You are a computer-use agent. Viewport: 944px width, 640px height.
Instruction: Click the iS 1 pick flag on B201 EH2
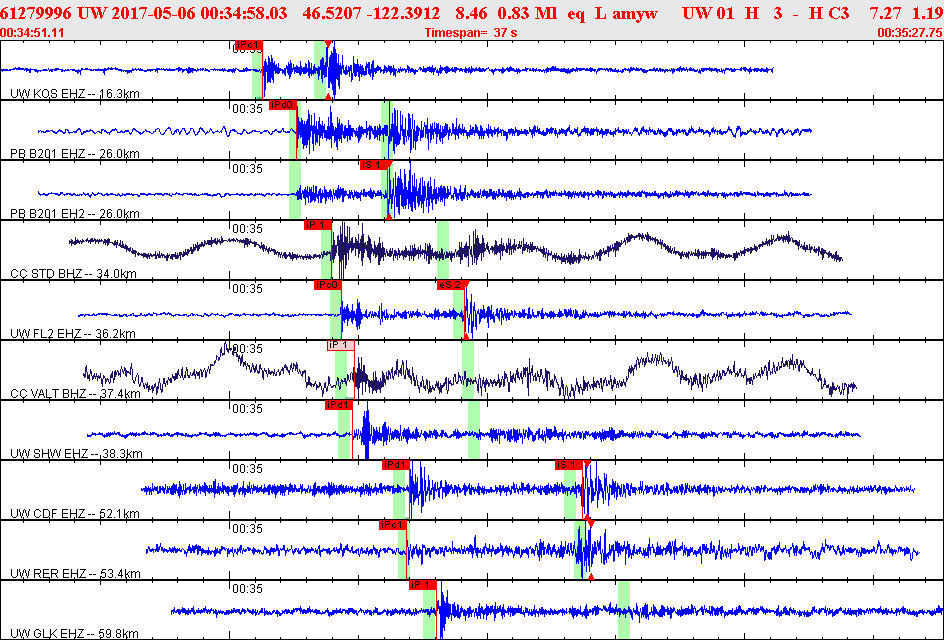tap(374, 165)
